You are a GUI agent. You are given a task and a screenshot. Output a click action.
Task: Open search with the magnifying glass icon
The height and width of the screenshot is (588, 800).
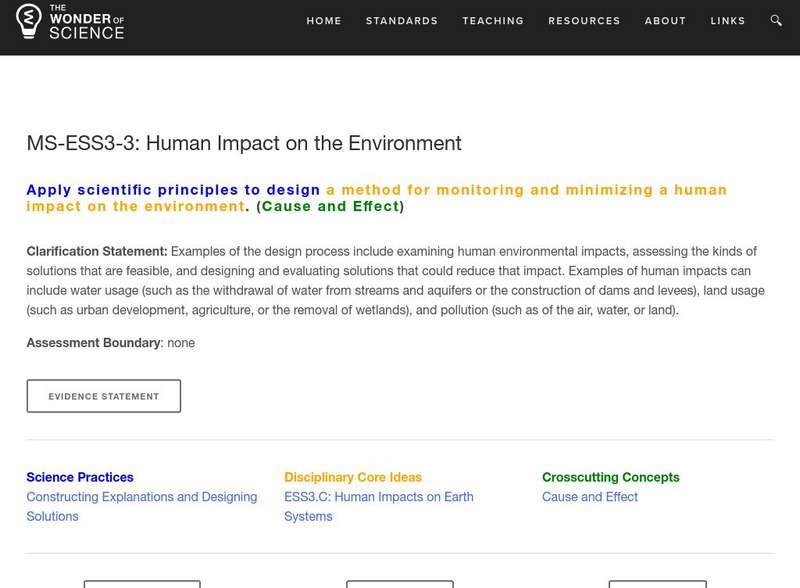coord(776,21)
